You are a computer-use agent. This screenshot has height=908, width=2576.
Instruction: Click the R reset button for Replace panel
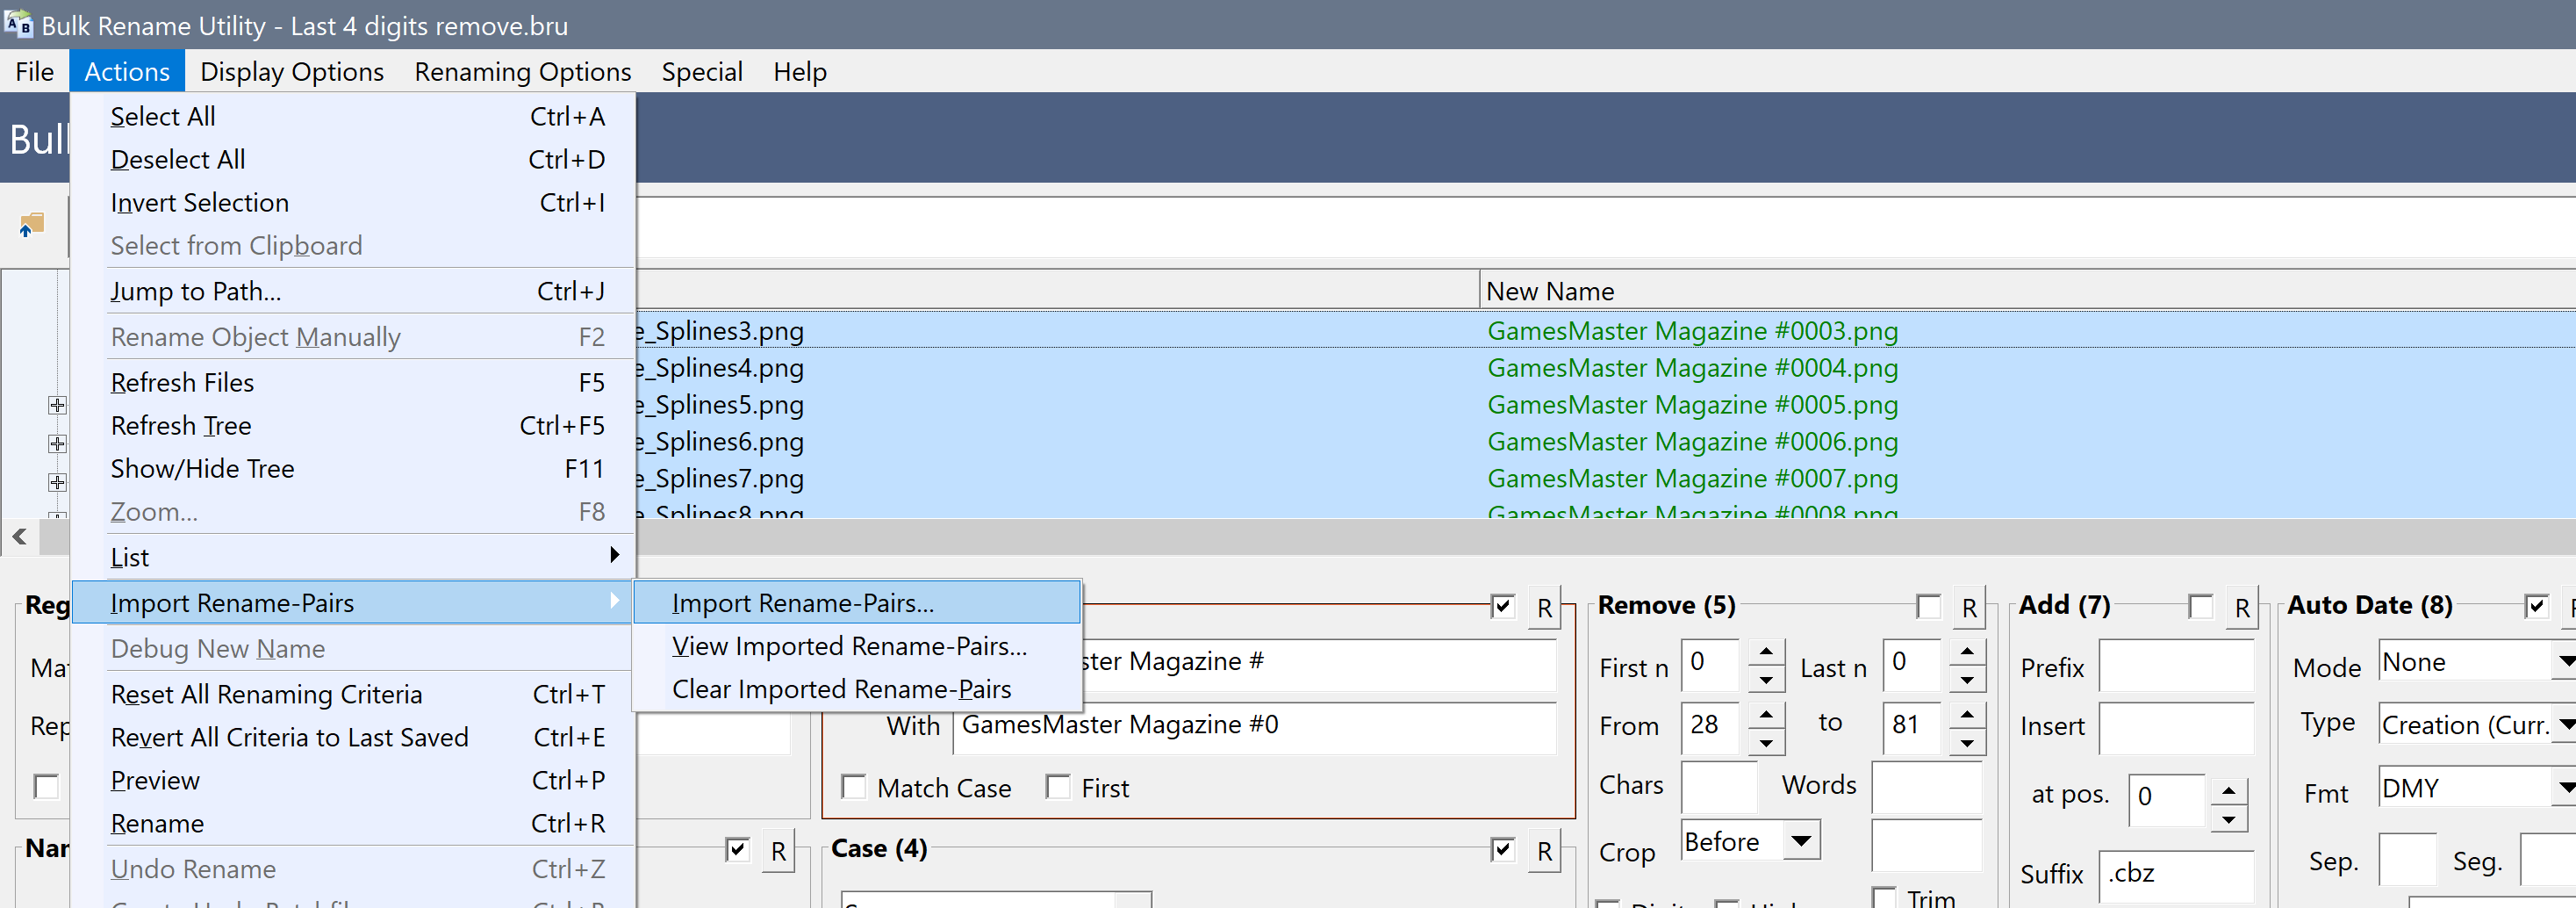click(1545, 608)
